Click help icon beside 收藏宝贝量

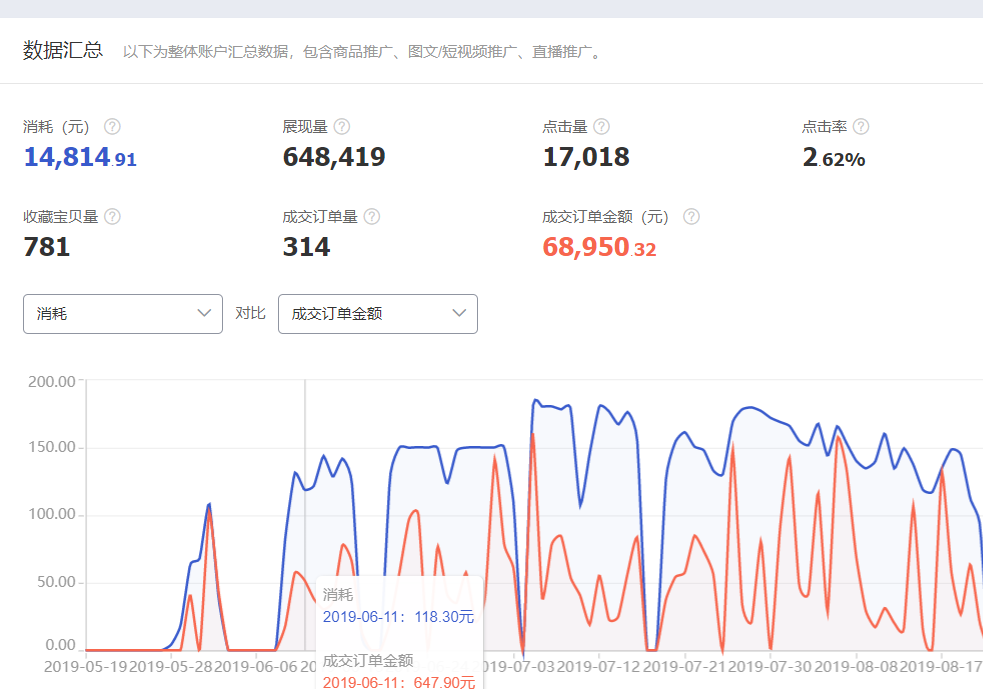112,217
